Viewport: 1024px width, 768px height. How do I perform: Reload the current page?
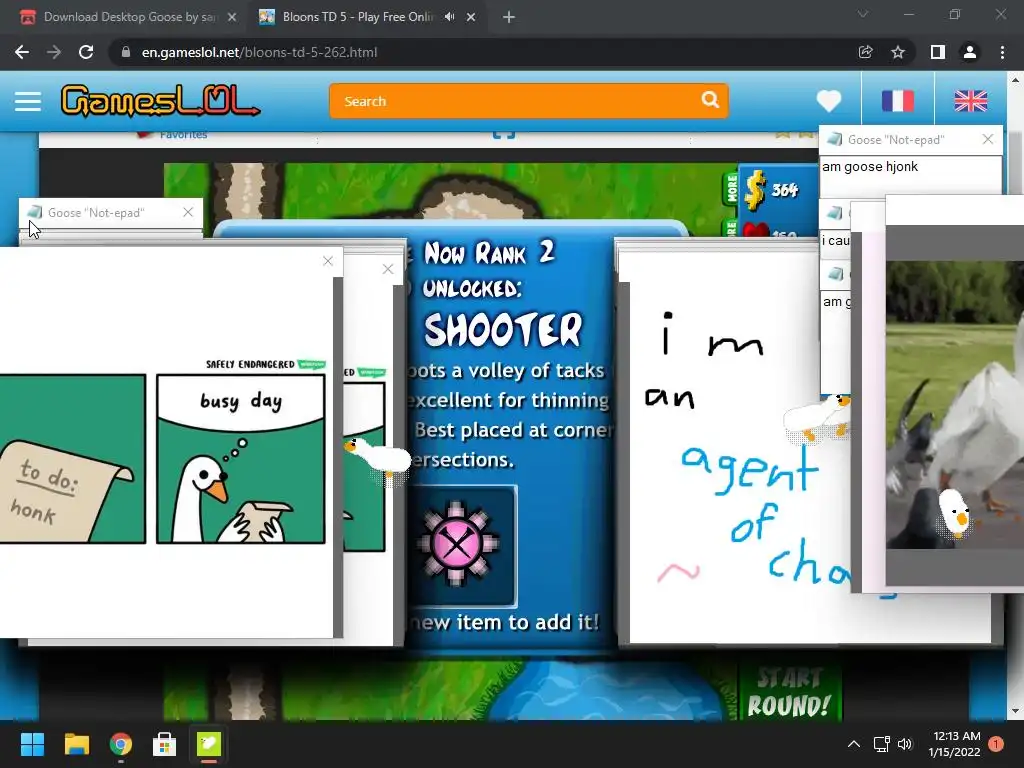point(86,52)
